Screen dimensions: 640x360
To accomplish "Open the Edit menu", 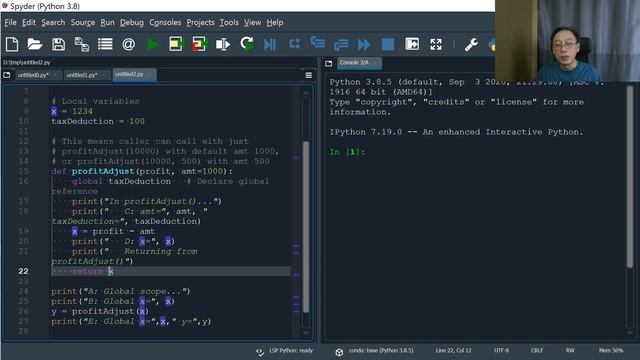I will point(29,22).
